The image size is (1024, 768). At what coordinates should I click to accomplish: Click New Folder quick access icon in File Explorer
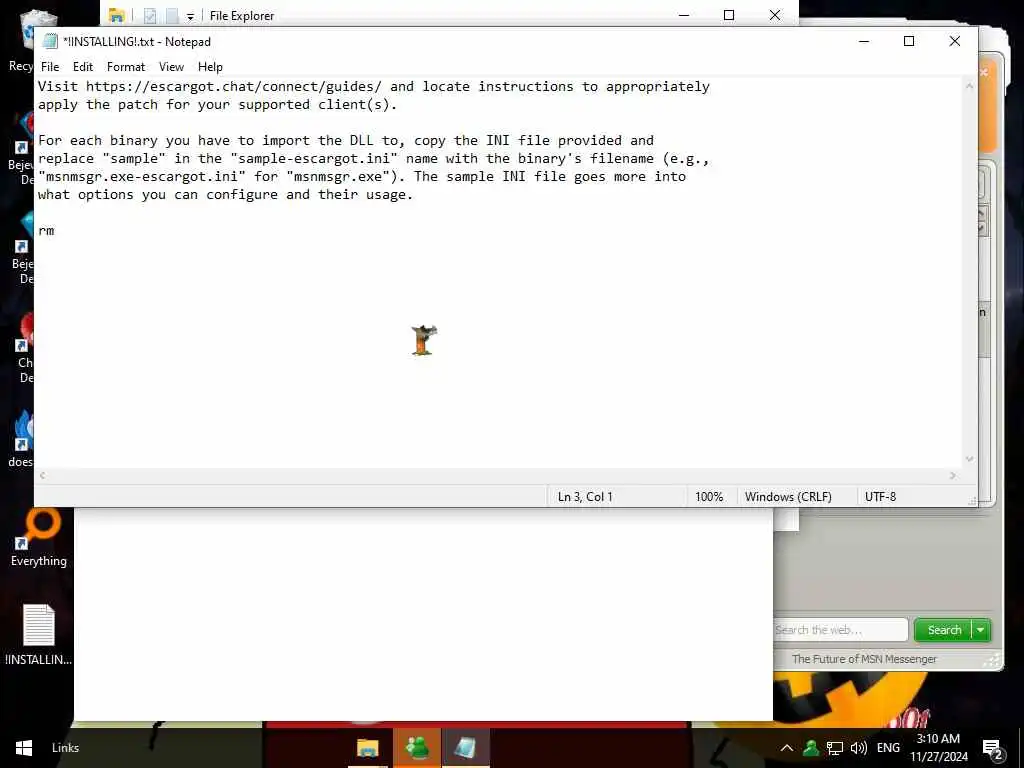click(x=172, y=15)
